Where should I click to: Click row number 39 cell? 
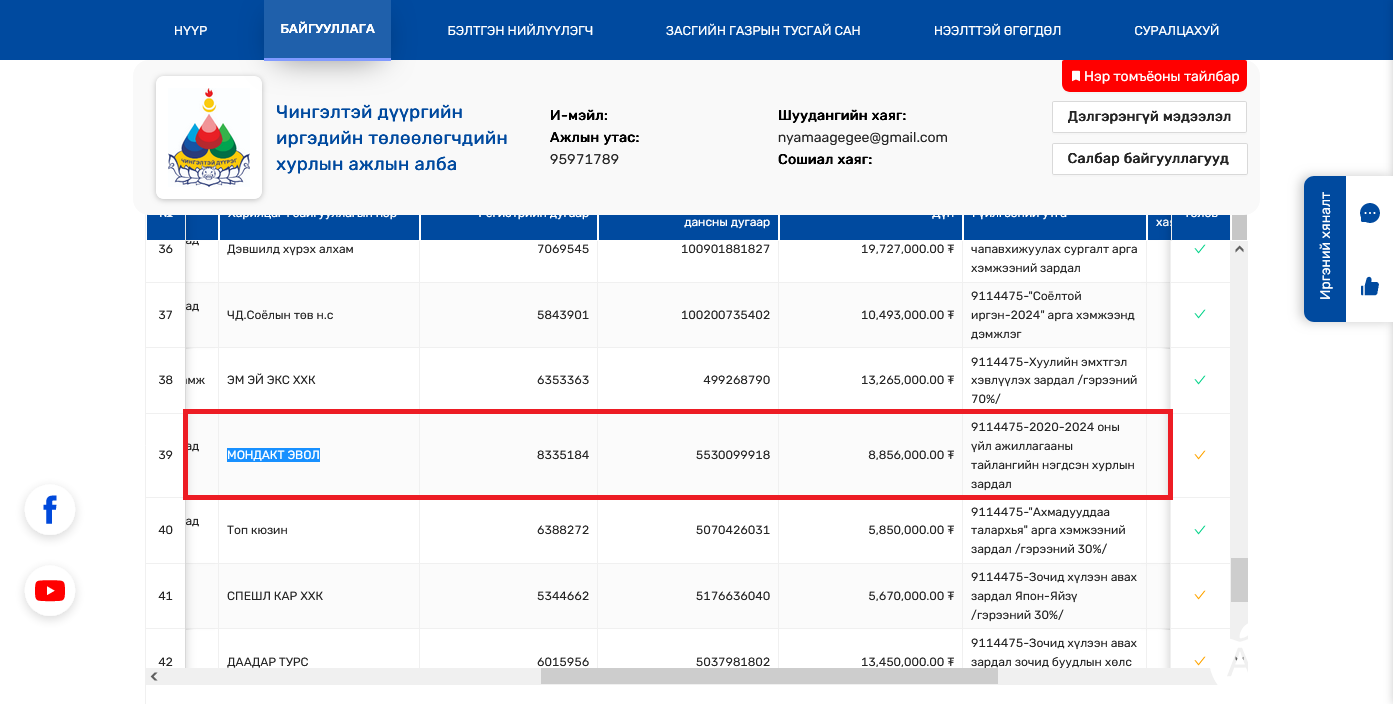(166, 455)
